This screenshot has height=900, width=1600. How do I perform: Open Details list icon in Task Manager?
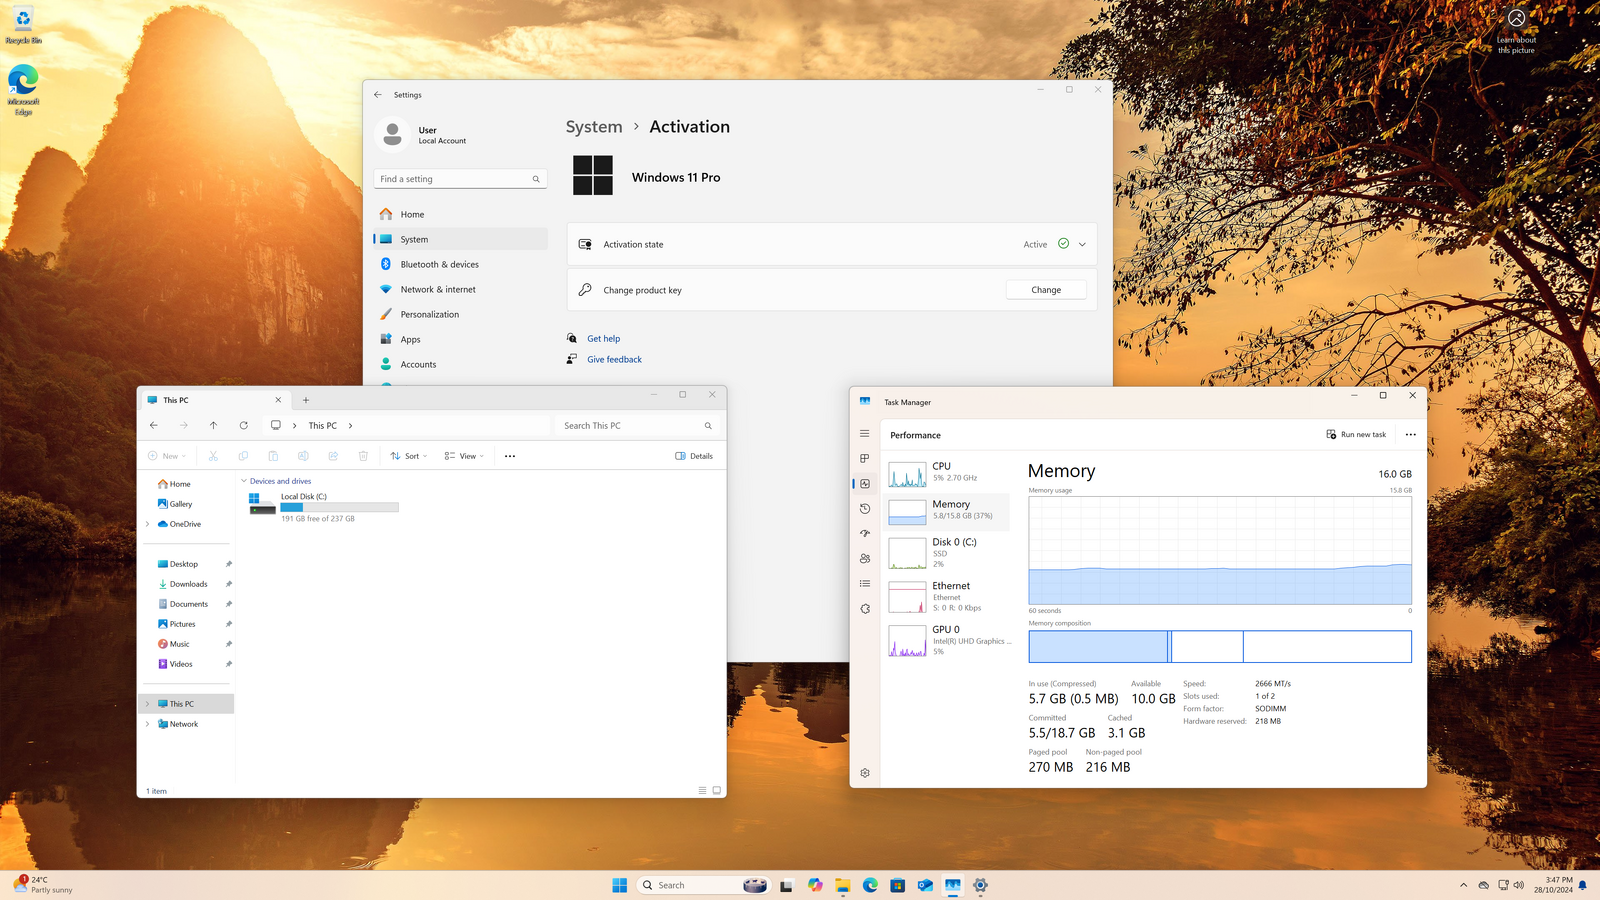point(865,584)
